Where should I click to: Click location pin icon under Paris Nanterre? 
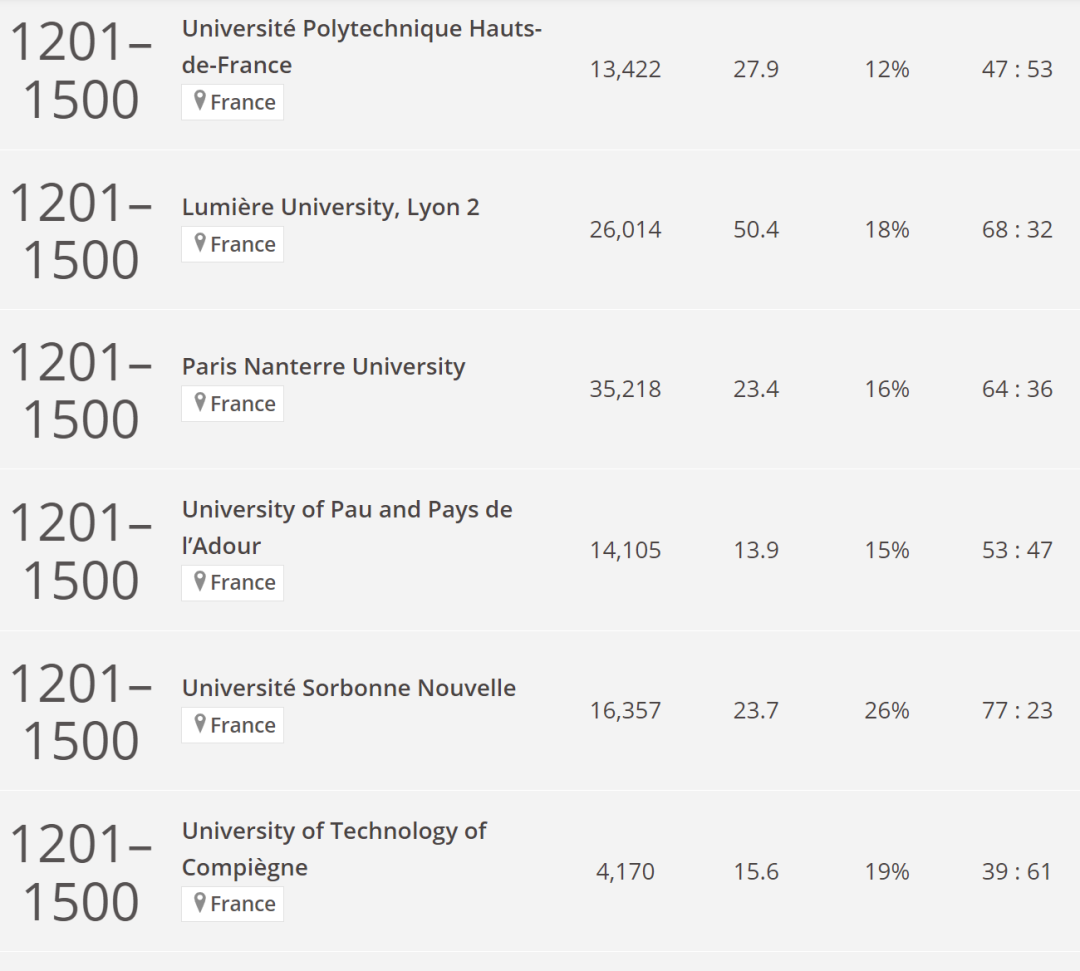pyautogui.click(x=200, y=402)
